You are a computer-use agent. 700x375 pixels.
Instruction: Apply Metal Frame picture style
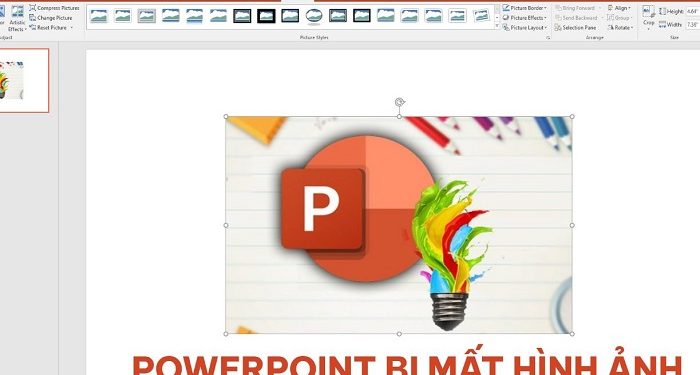[146, 16]
